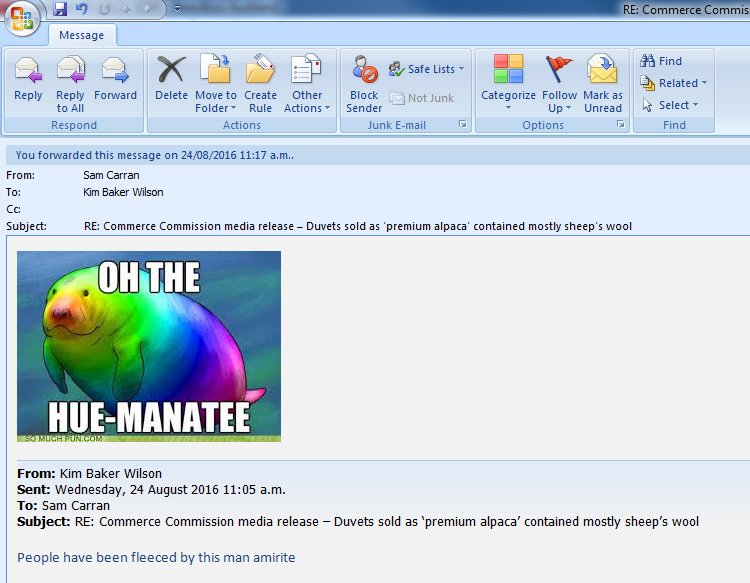Click the Reply to All icon
750x583 pixels.
70,69
